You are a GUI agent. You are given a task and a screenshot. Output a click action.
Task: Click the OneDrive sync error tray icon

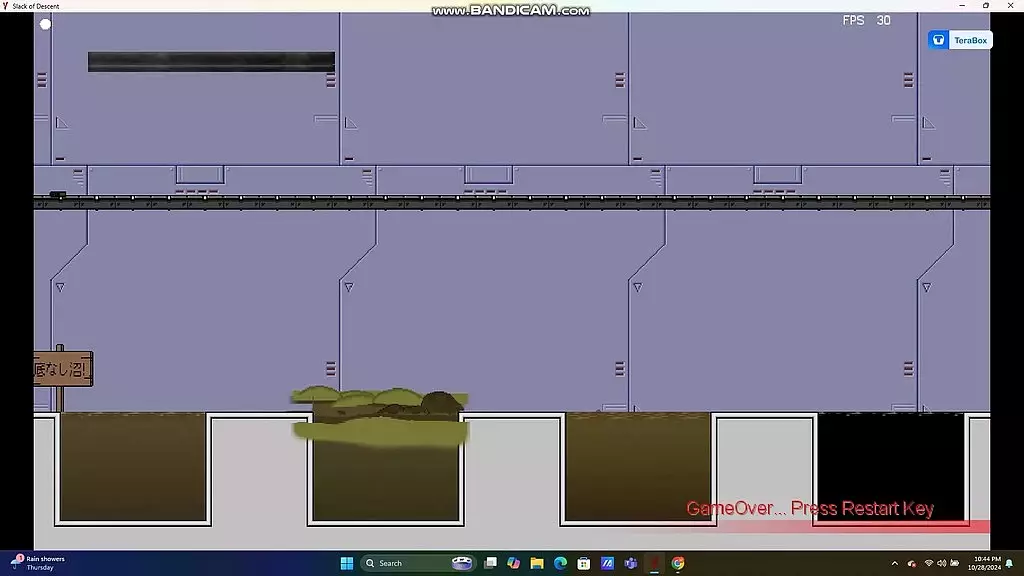[912, 563]
